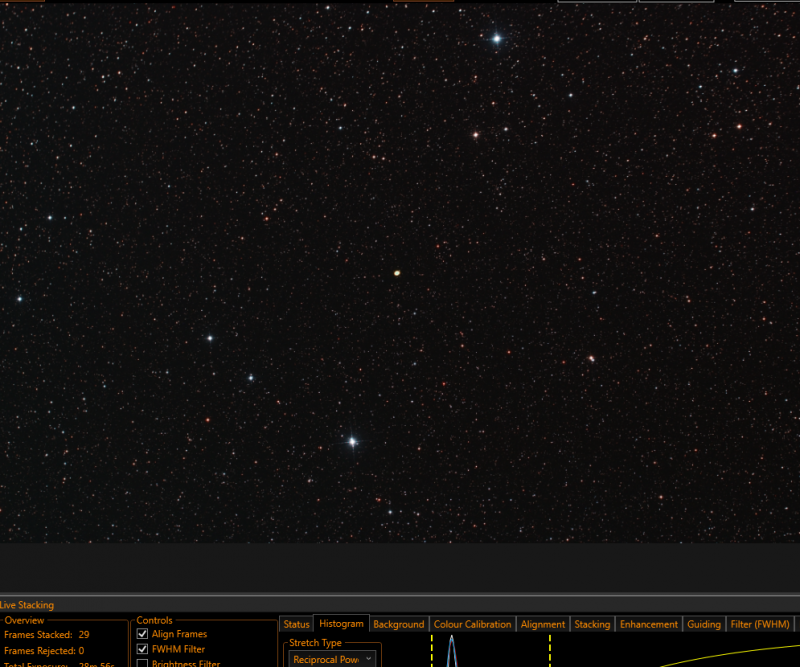Disable the FWHM Filter checkbox
Viewport: 800px width, 667px height.
(x=142, y=649)
